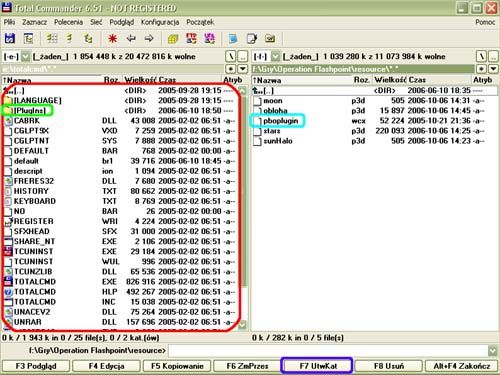Click the UNRAR DLL file icon
The width and height of the screenshot is (500, 375).
pos(8,322)
